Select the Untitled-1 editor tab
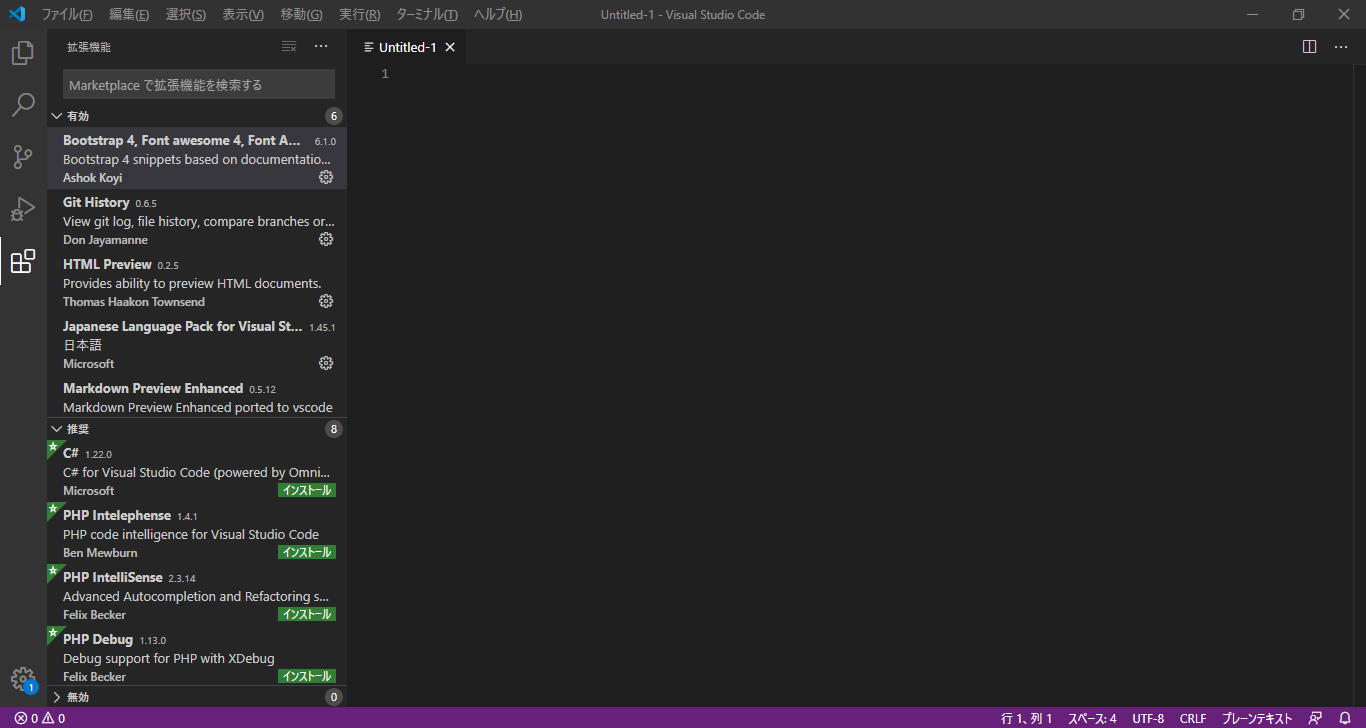Screen dimensions: 1366x728 pos(407,47)
